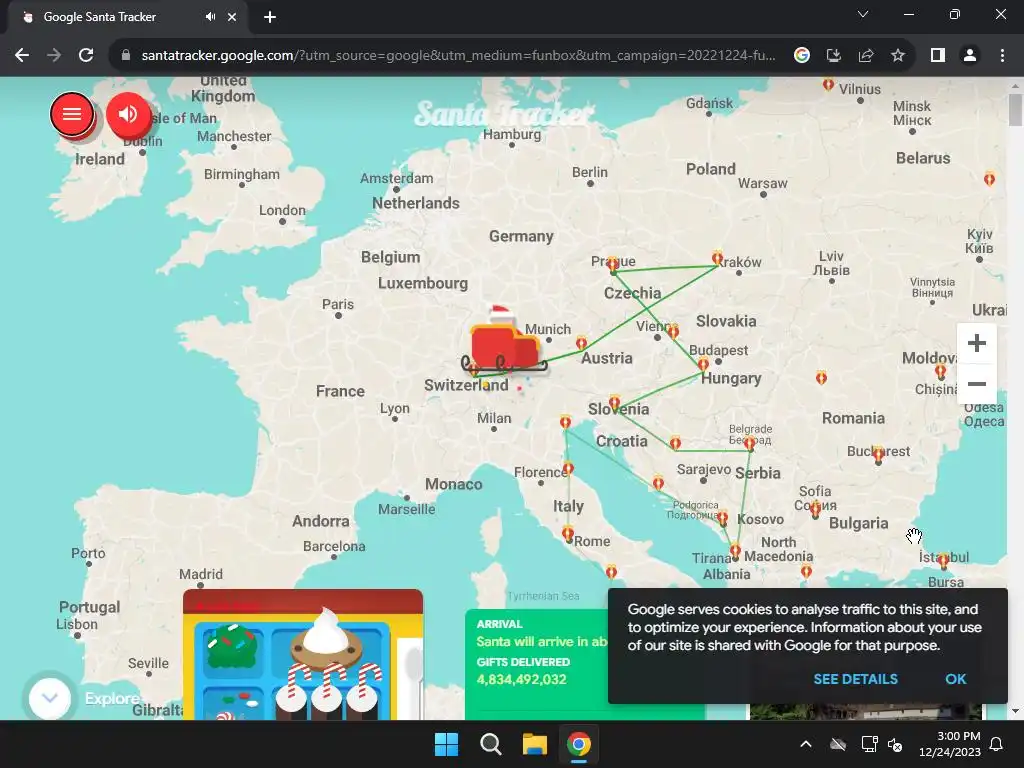
Task: Open tab search dropdown arrow
Action: tap(863, 14)
